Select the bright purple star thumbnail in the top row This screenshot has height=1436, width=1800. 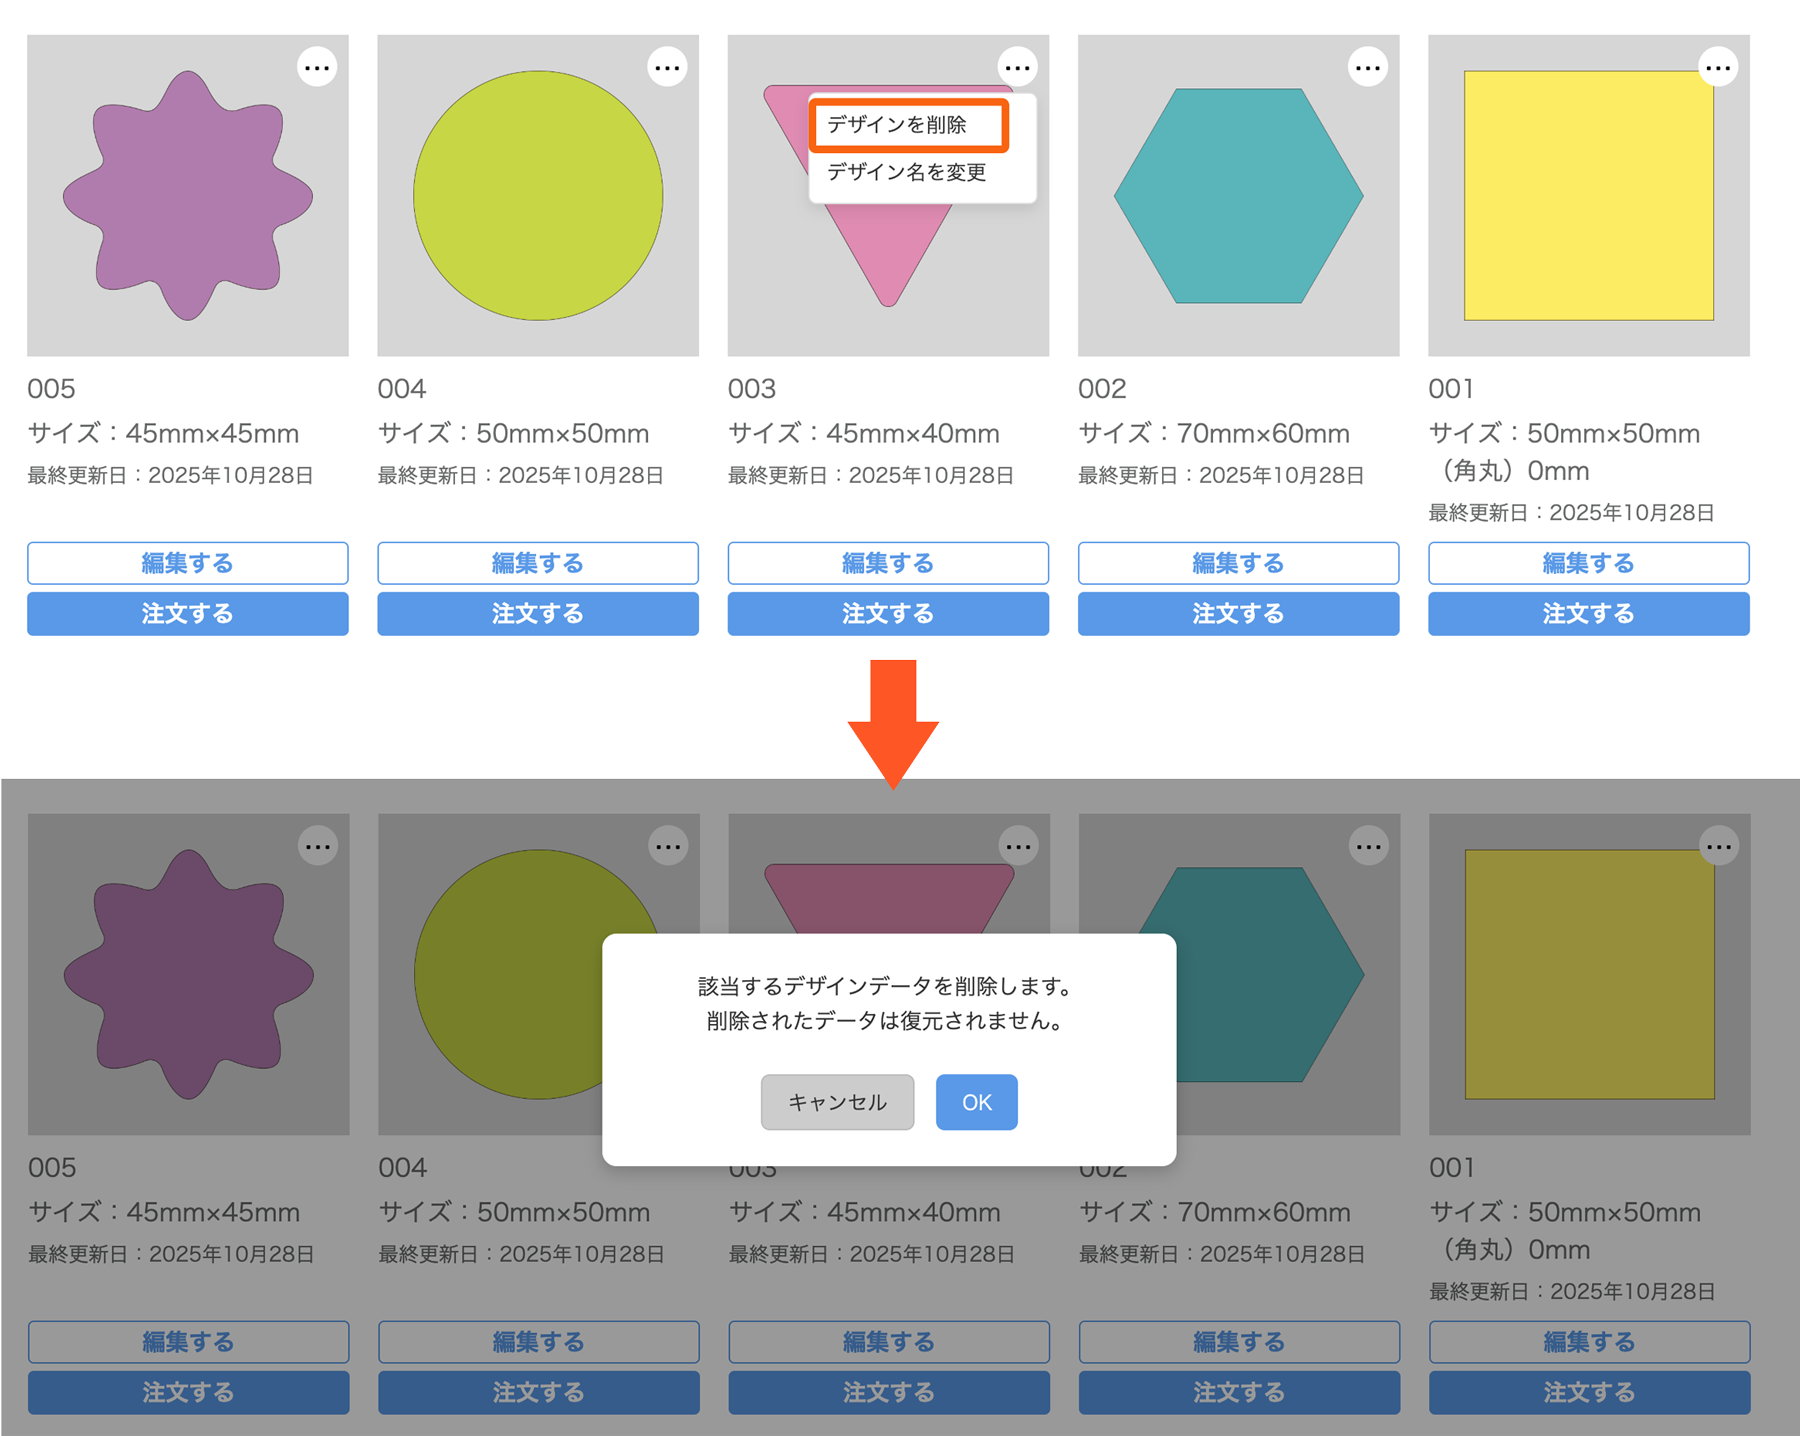tap(188, 196)
